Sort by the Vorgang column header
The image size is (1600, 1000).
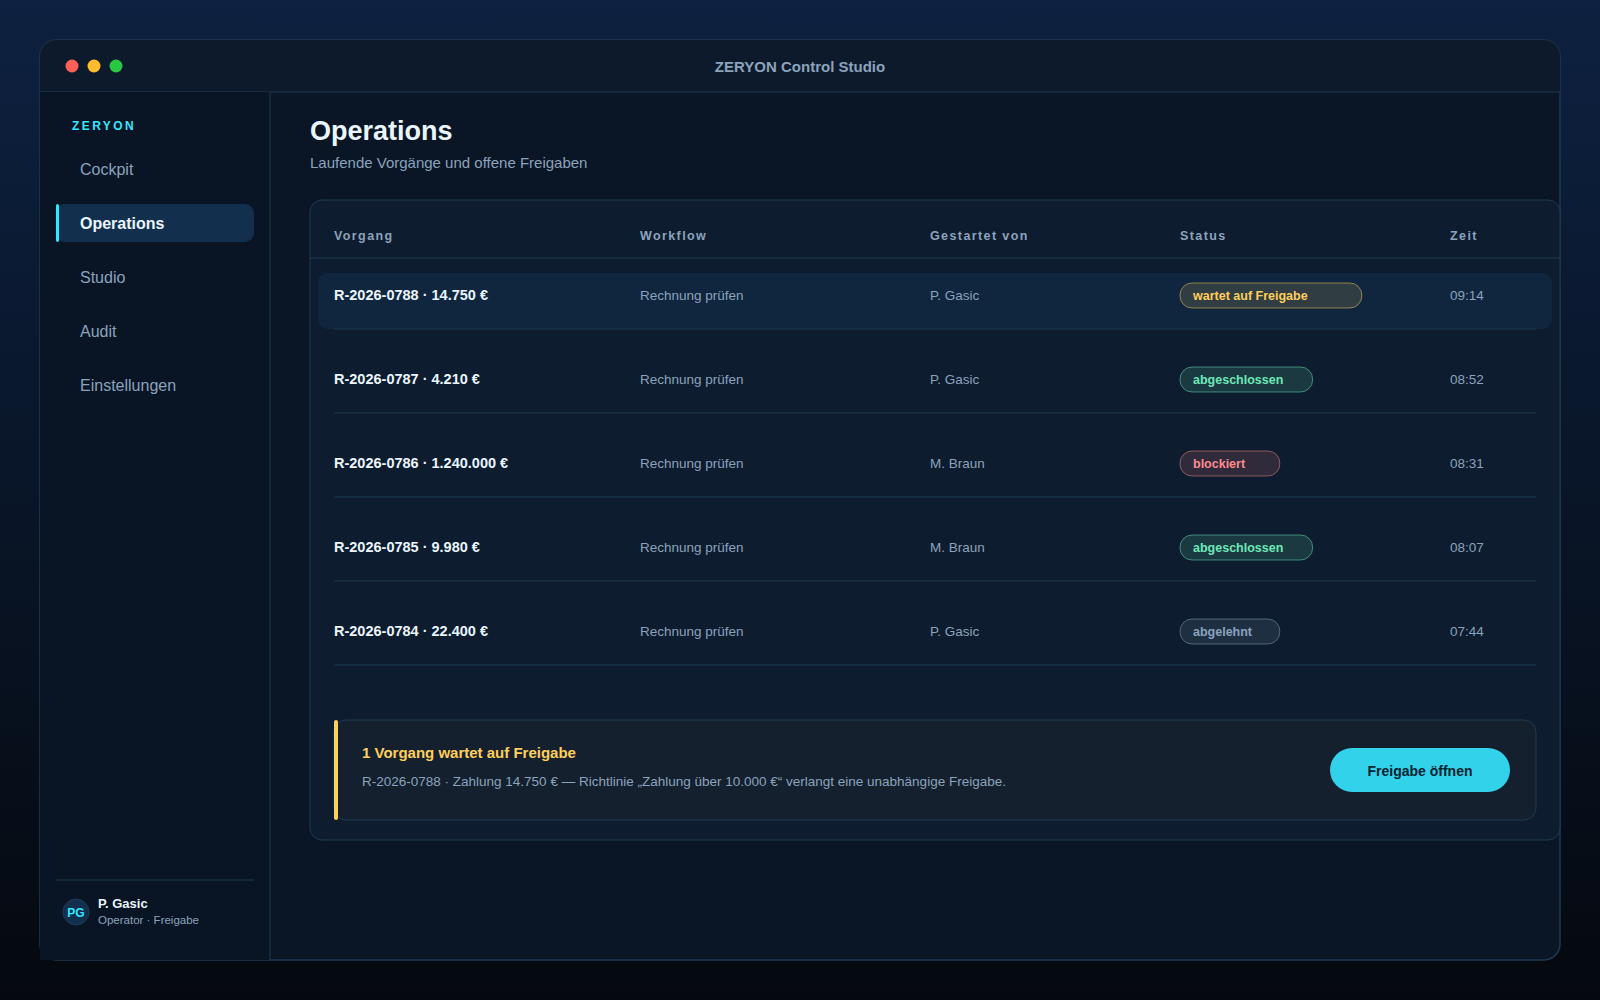363,236
